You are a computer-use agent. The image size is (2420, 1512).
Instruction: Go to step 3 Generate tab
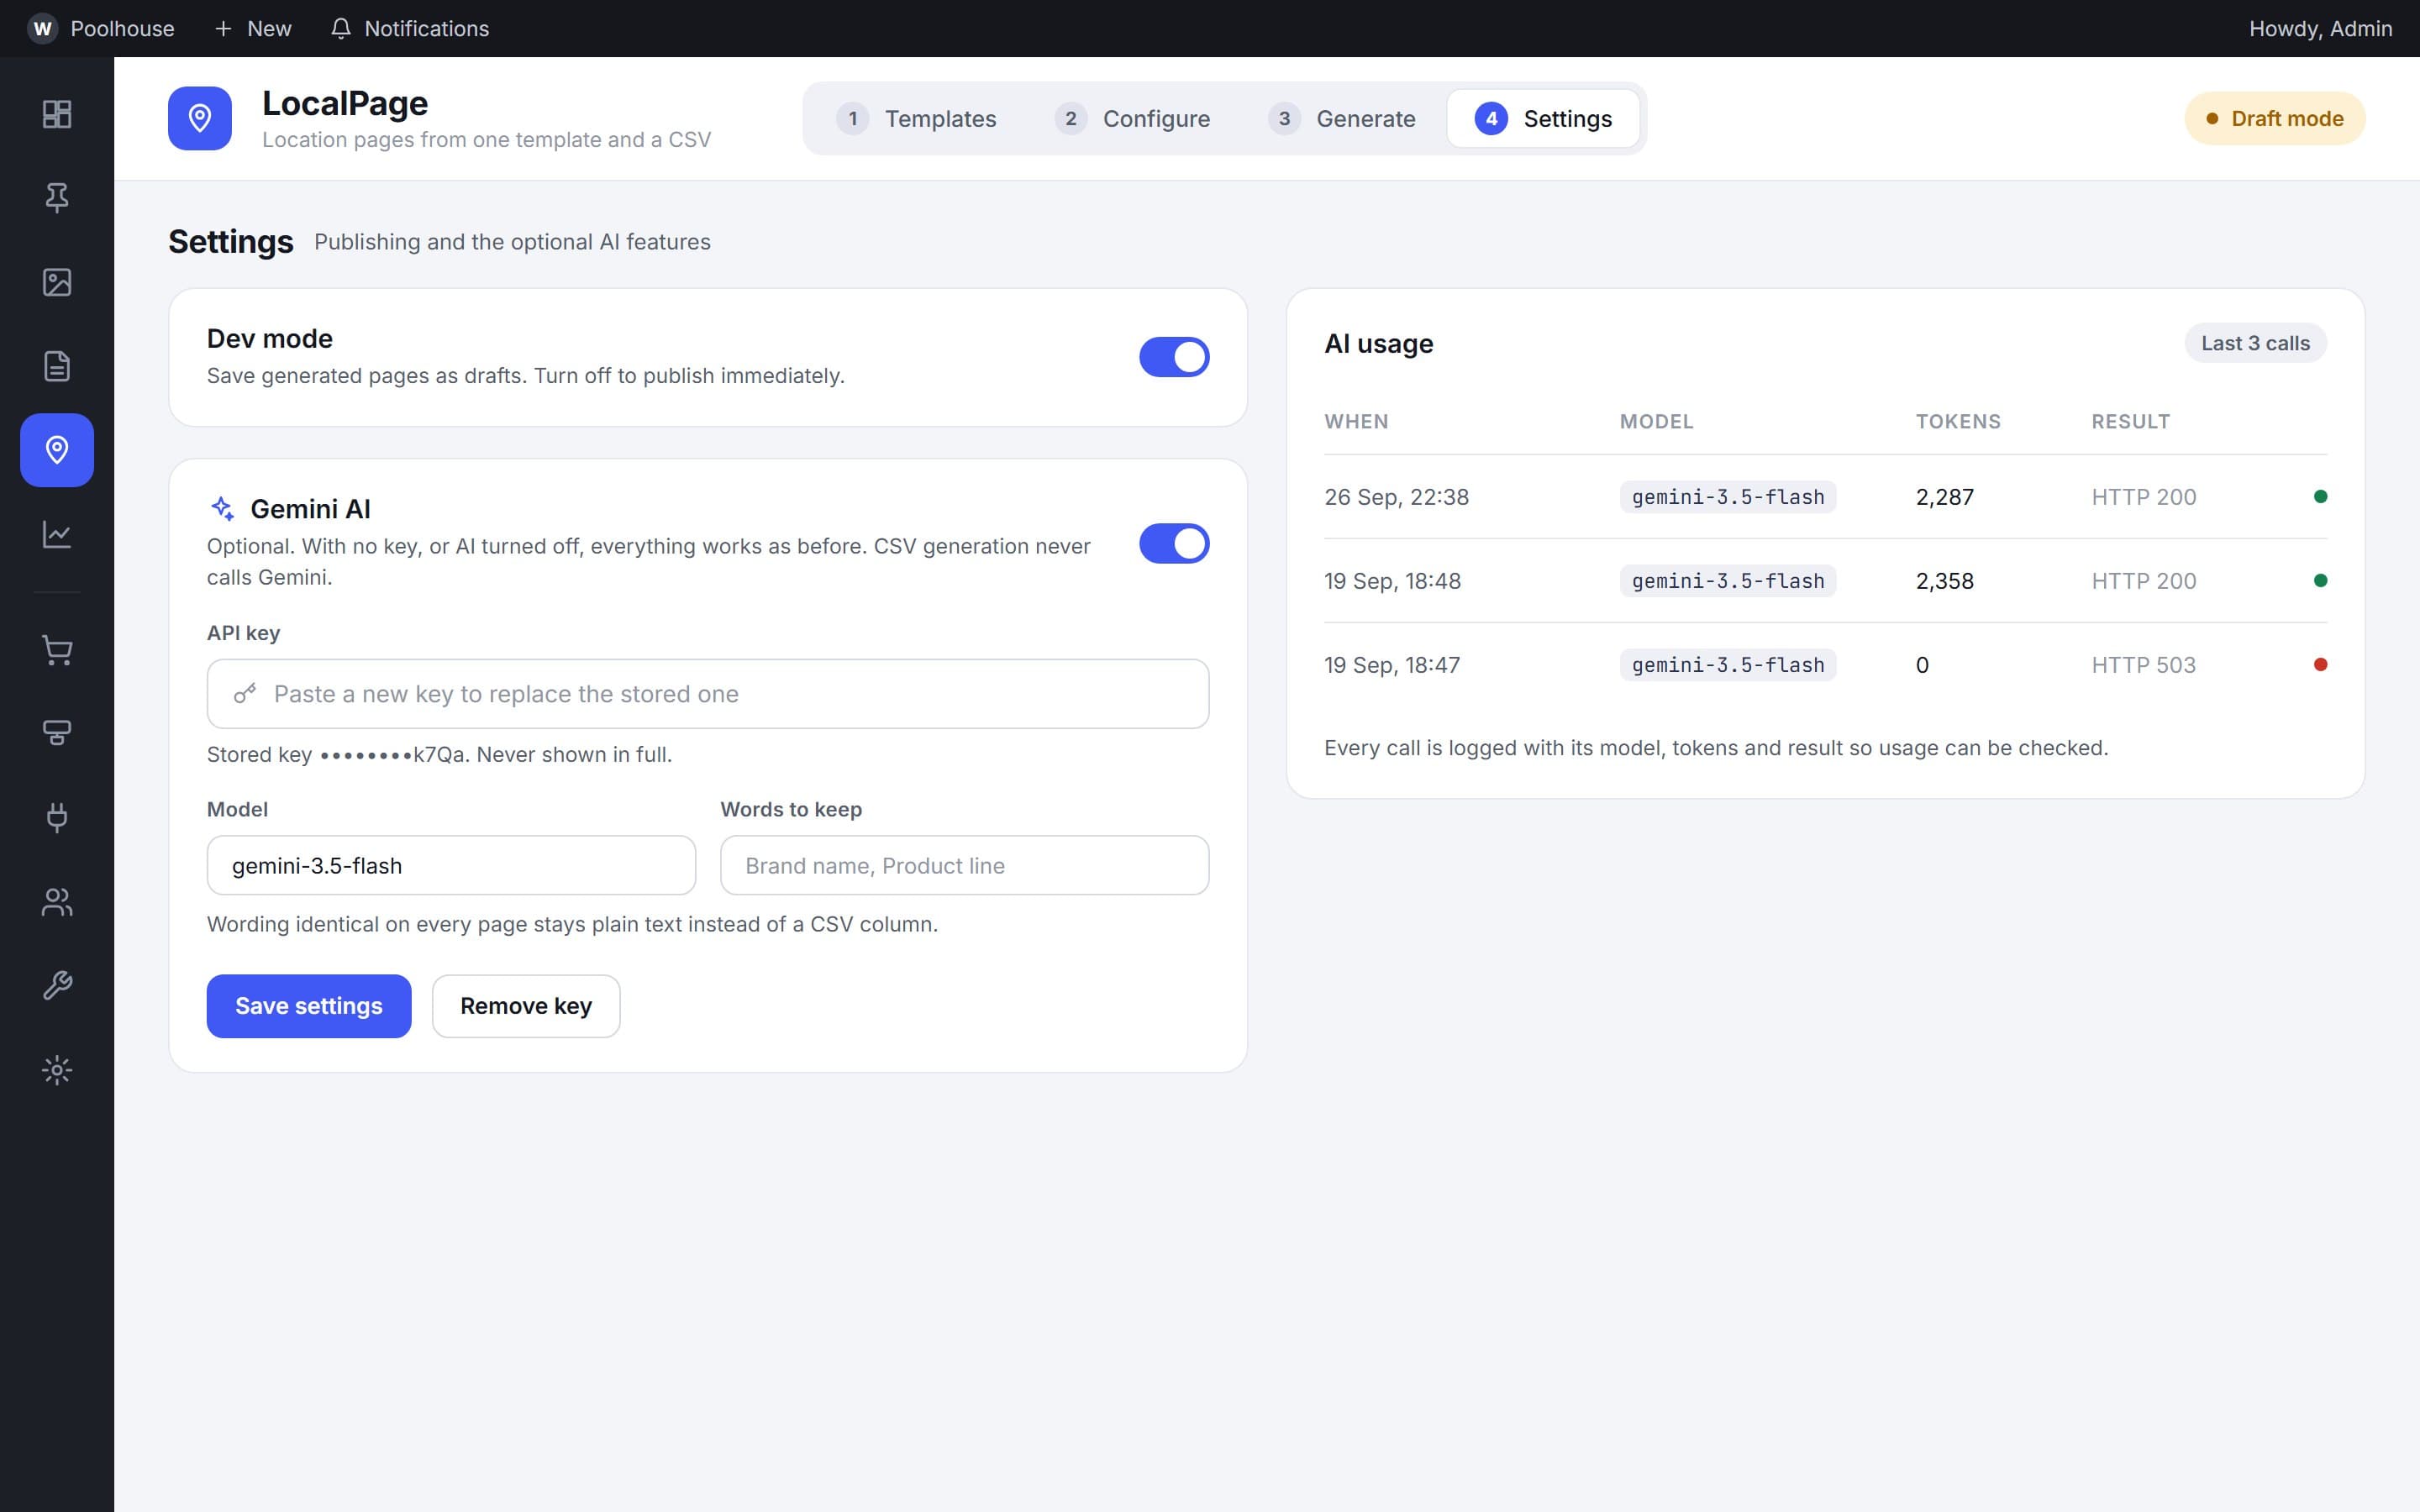1341,118
